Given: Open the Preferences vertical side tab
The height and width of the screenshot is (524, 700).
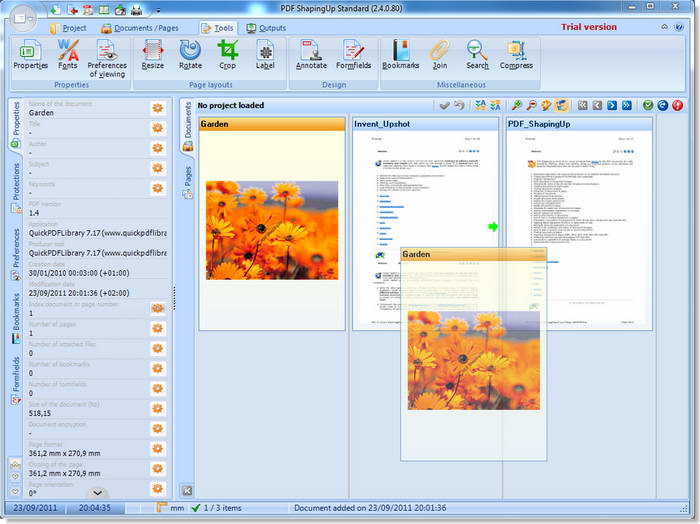Looking at the screenshot, I should coord(16,254).
